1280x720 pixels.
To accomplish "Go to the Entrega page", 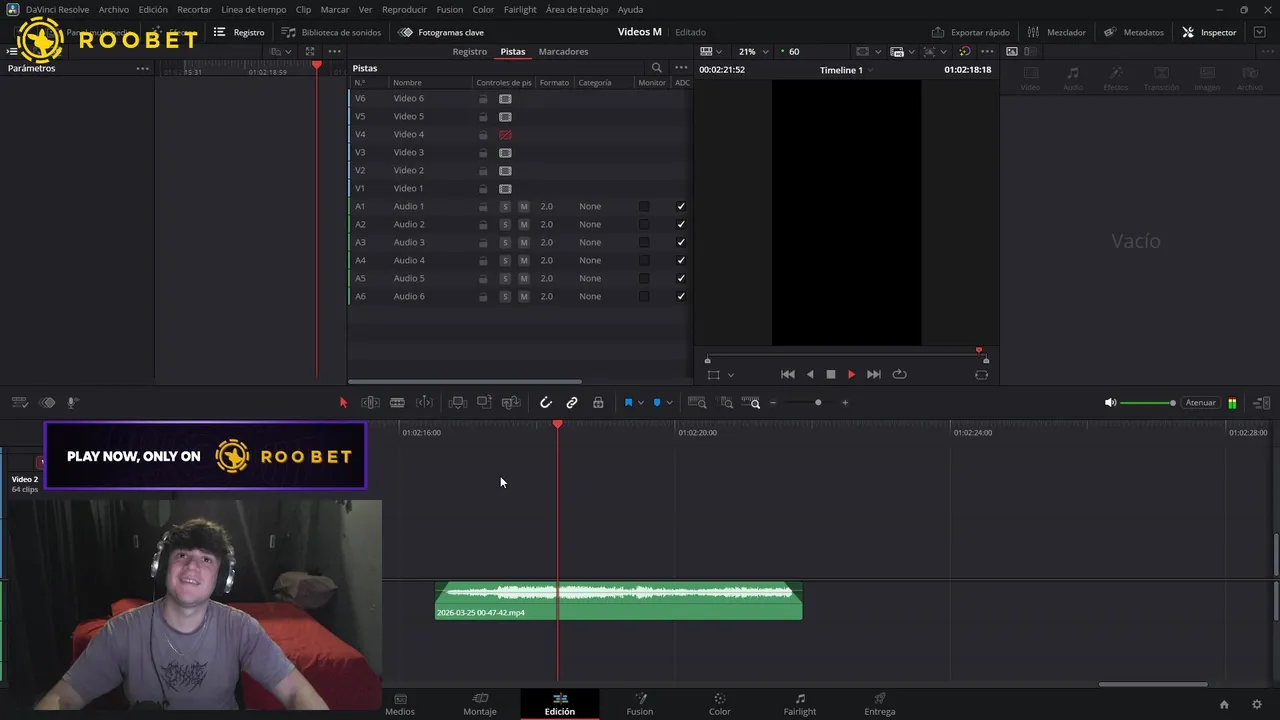I will 880,704.
